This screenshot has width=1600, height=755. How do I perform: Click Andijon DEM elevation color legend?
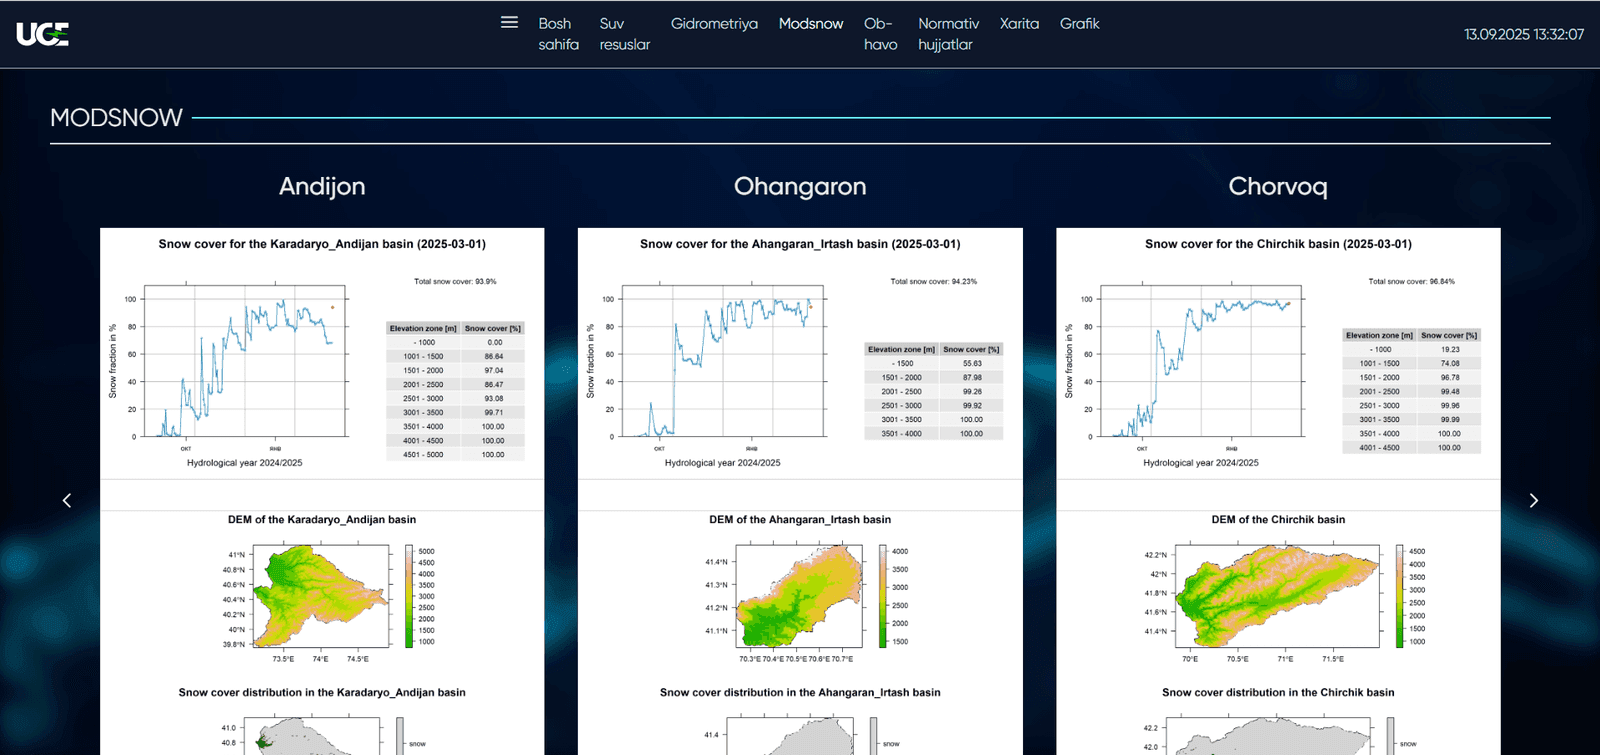coord(409,597)
